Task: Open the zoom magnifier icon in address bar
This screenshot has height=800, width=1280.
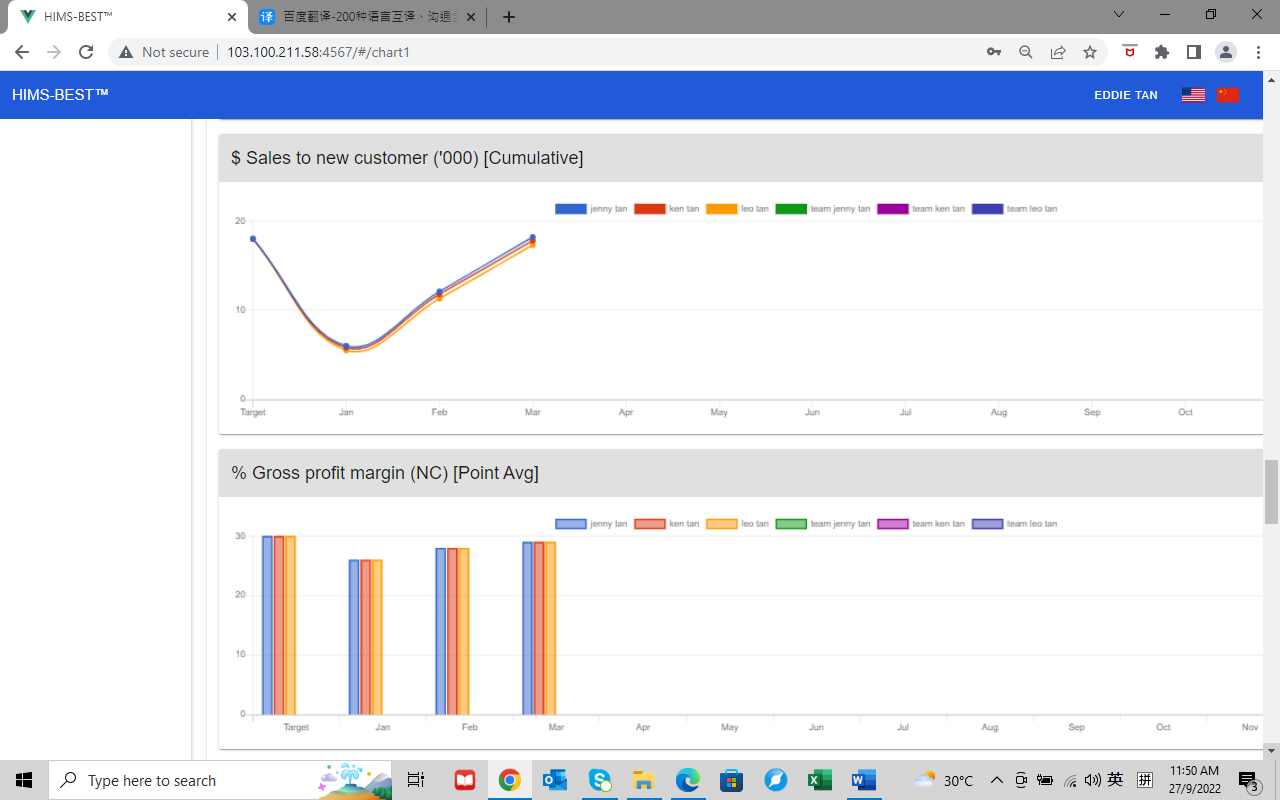Action: point(1025,52)
